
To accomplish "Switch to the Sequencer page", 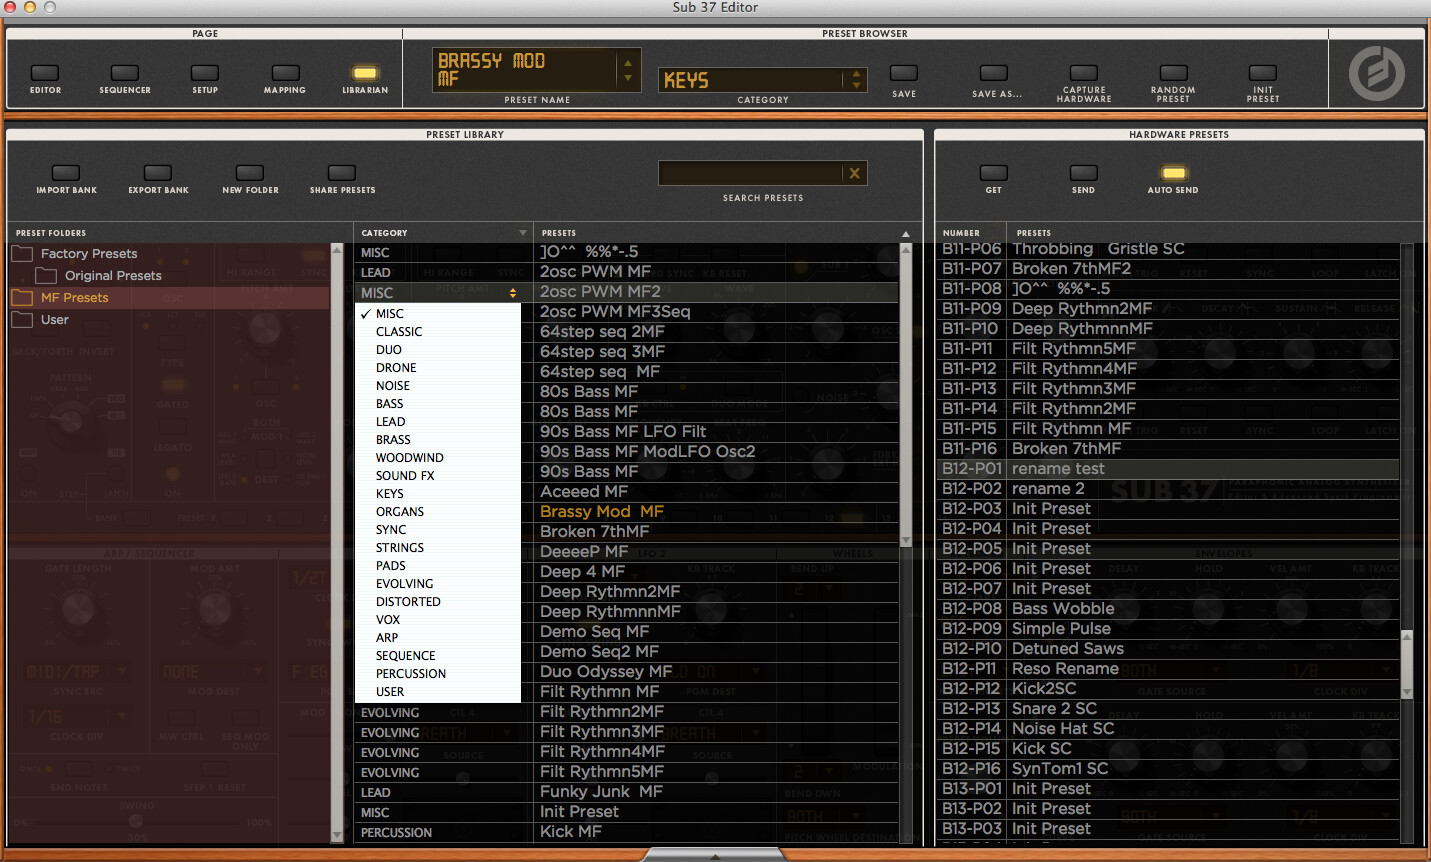I will [x=125, y=73].
